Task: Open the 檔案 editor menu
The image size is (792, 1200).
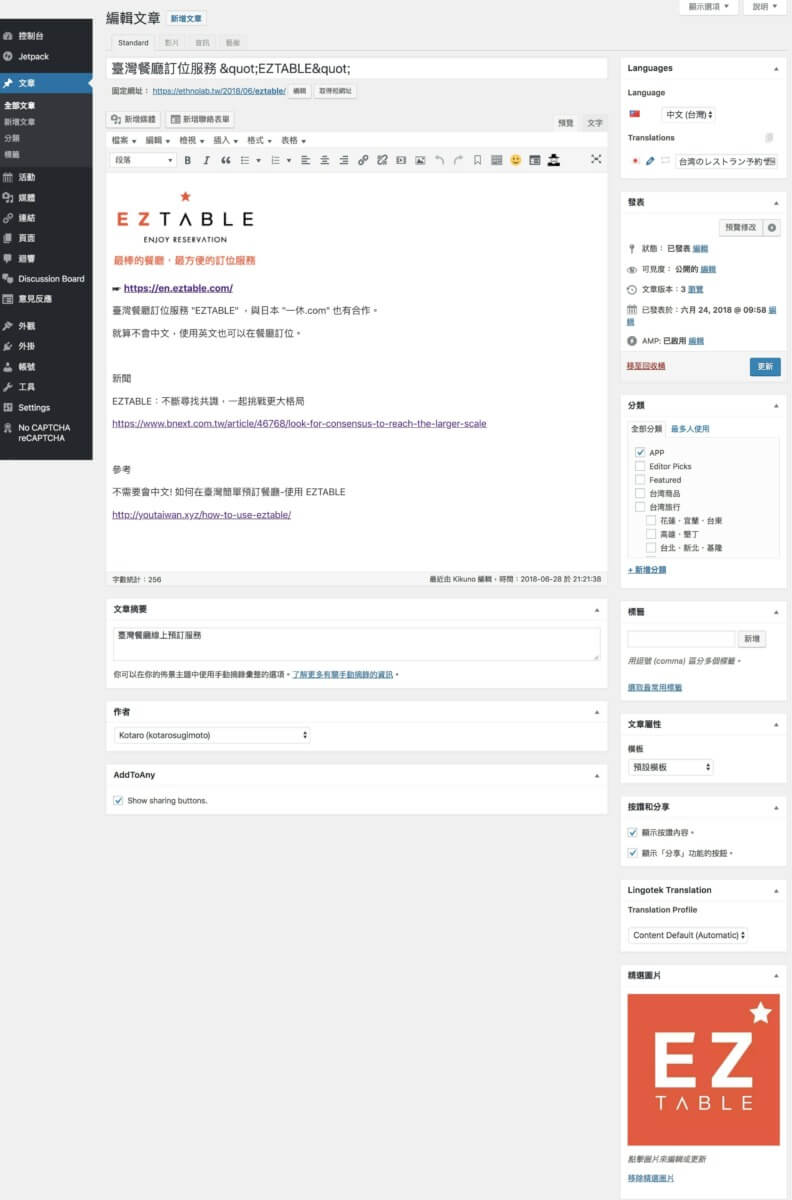Action: pyautogui.click(x=124, y=141)
